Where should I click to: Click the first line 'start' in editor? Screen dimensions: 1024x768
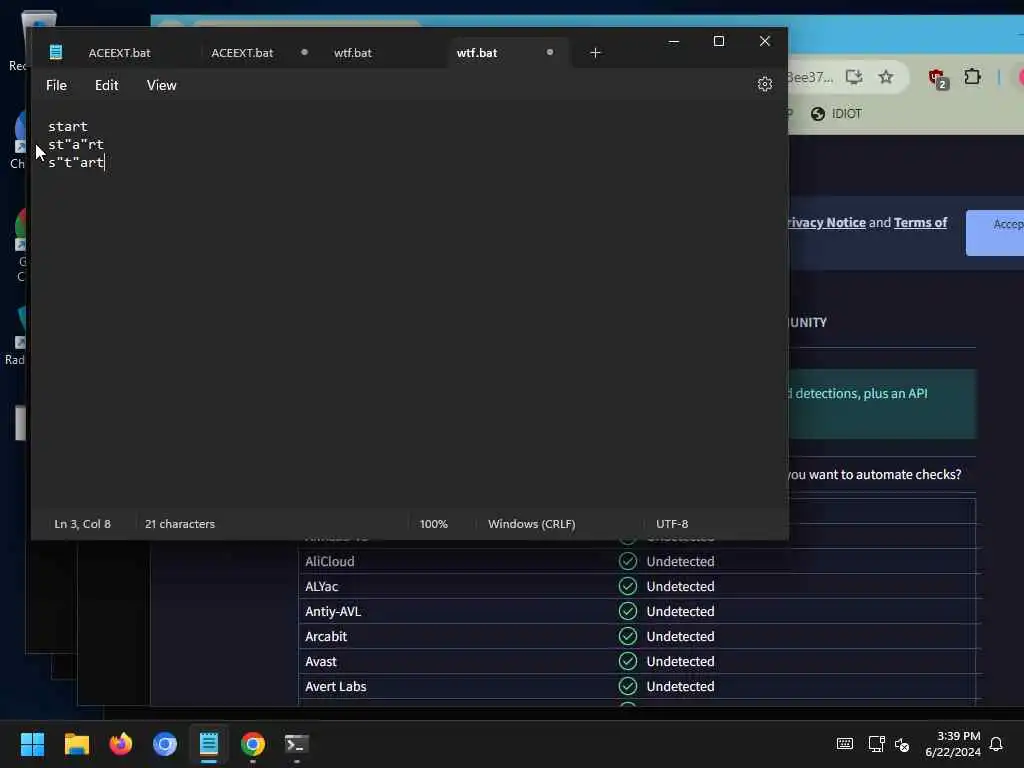pyautogui.click(x=68, y=126)
